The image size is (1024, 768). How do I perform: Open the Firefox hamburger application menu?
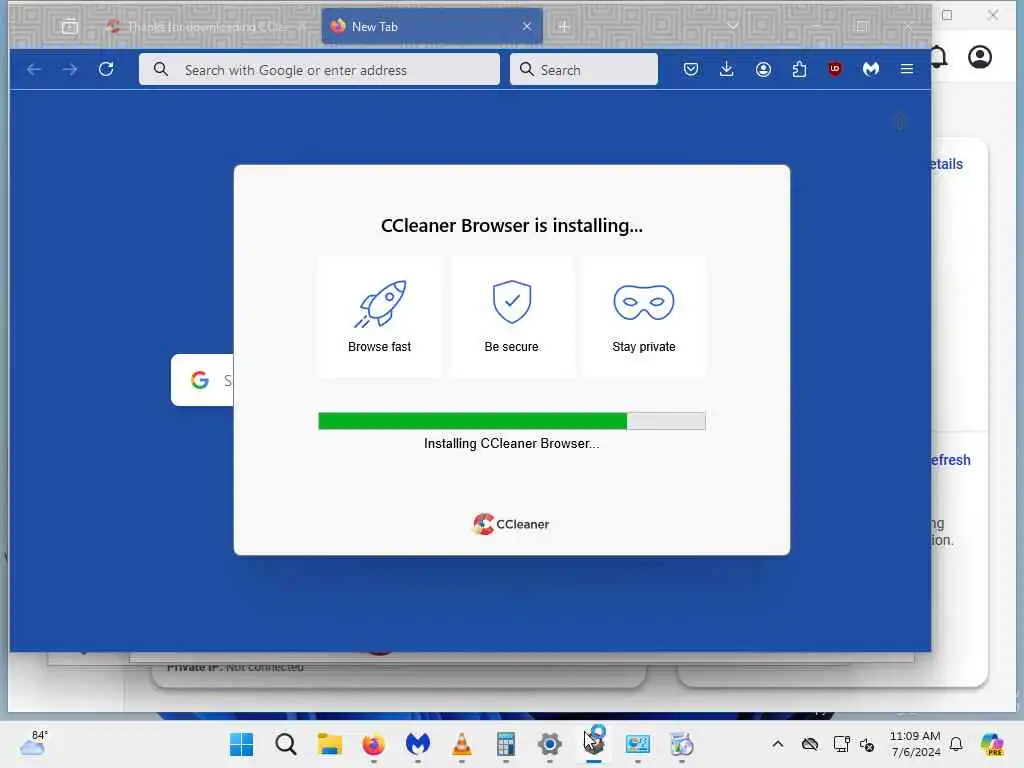coord(906,69)
